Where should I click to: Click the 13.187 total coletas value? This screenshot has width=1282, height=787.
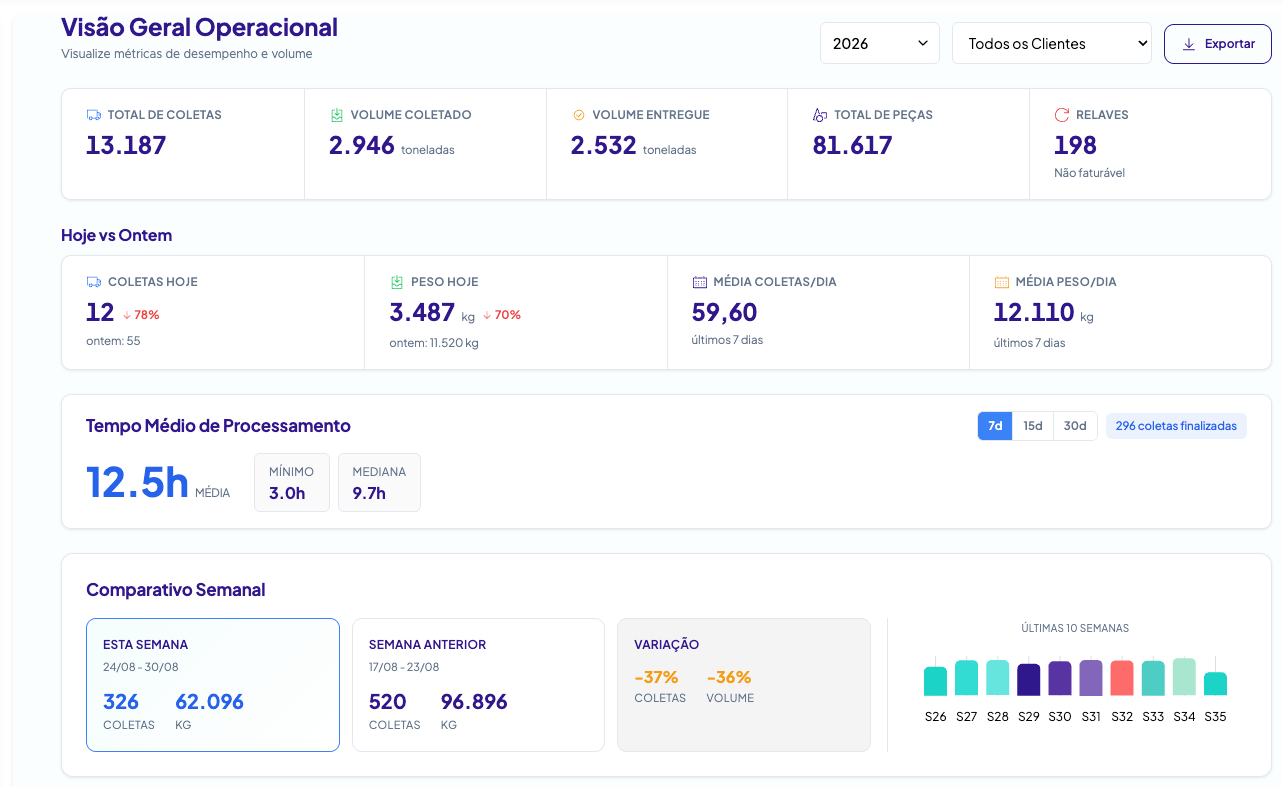[x=126, y=146]
